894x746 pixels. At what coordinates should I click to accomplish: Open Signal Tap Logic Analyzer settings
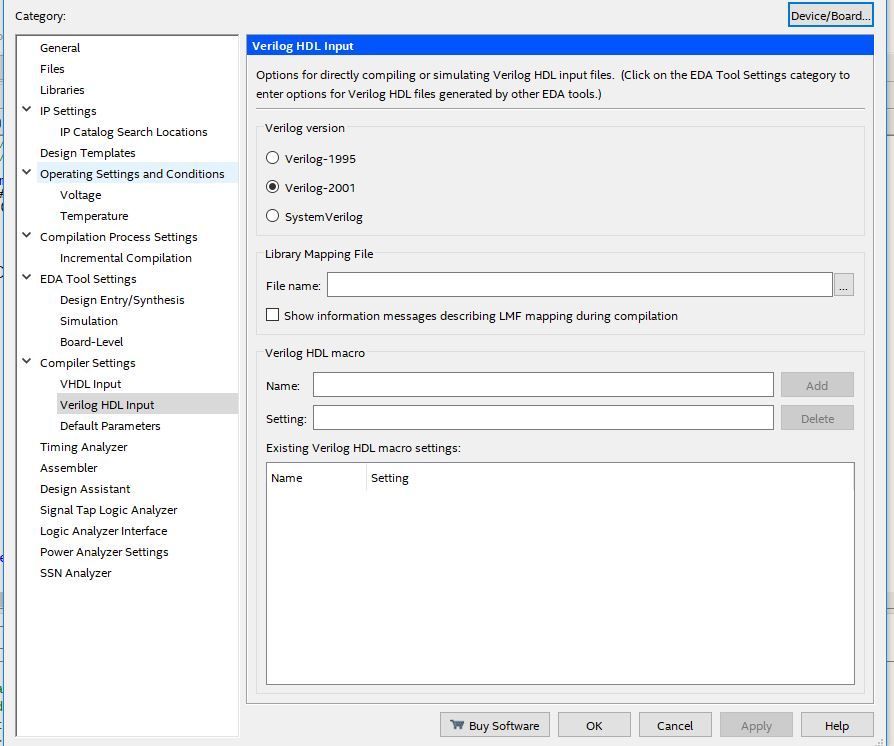[x=108, y=510]
